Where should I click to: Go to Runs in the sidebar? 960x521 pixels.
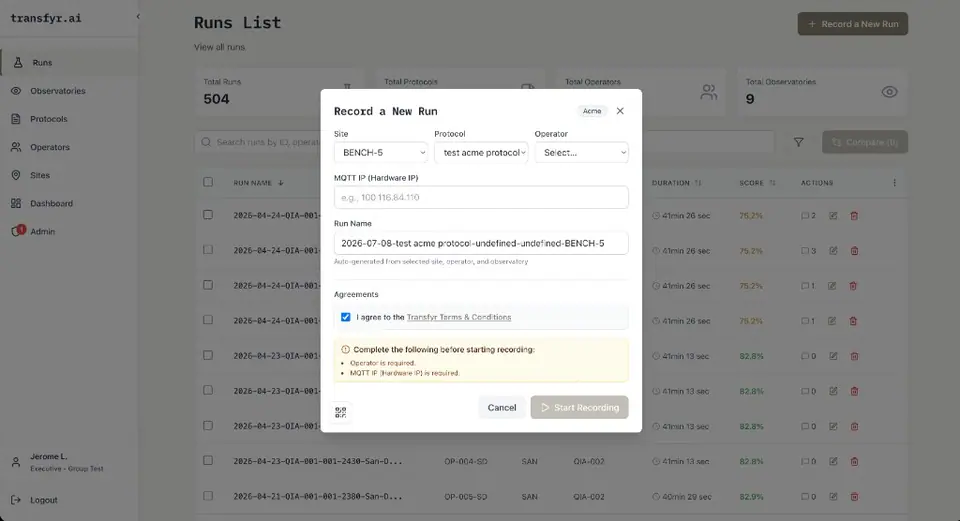69,62
